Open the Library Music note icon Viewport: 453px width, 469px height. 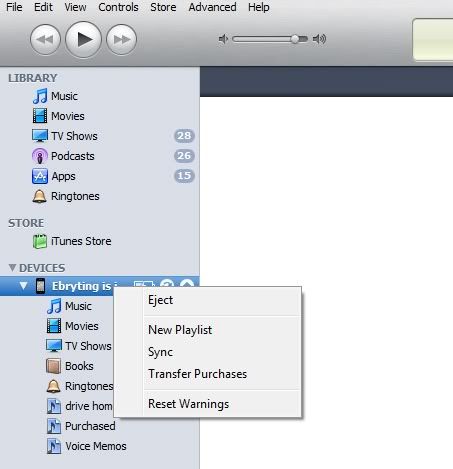click(x=40, y=96)
